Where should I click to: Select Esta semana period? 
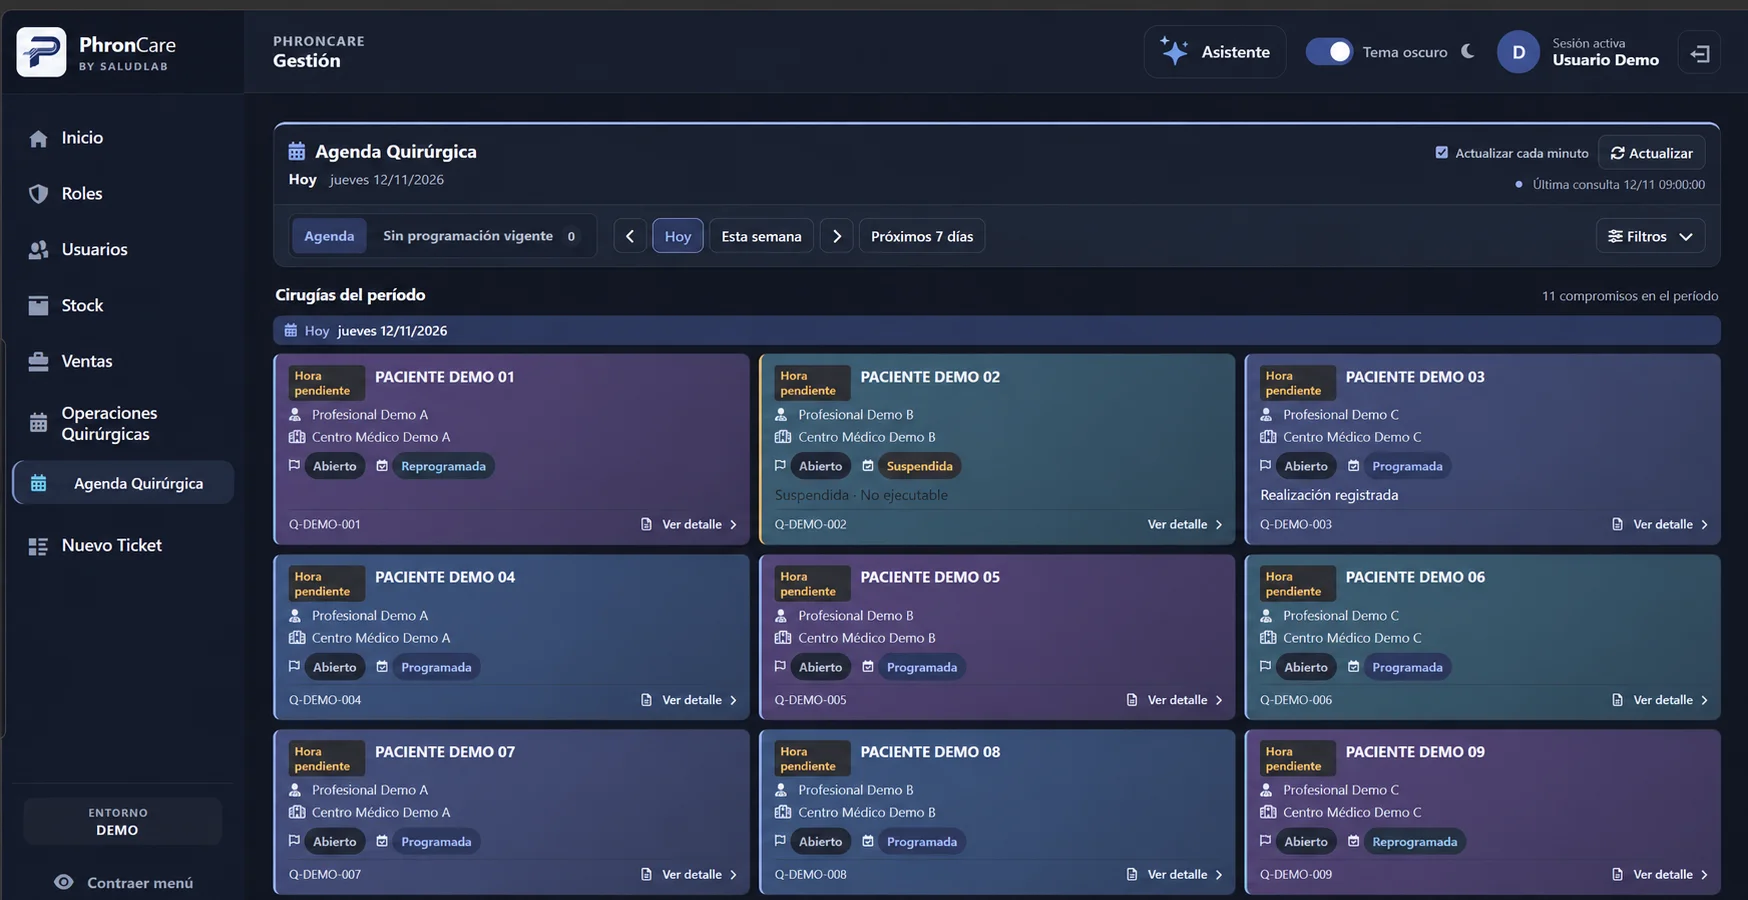click(761, 236)
